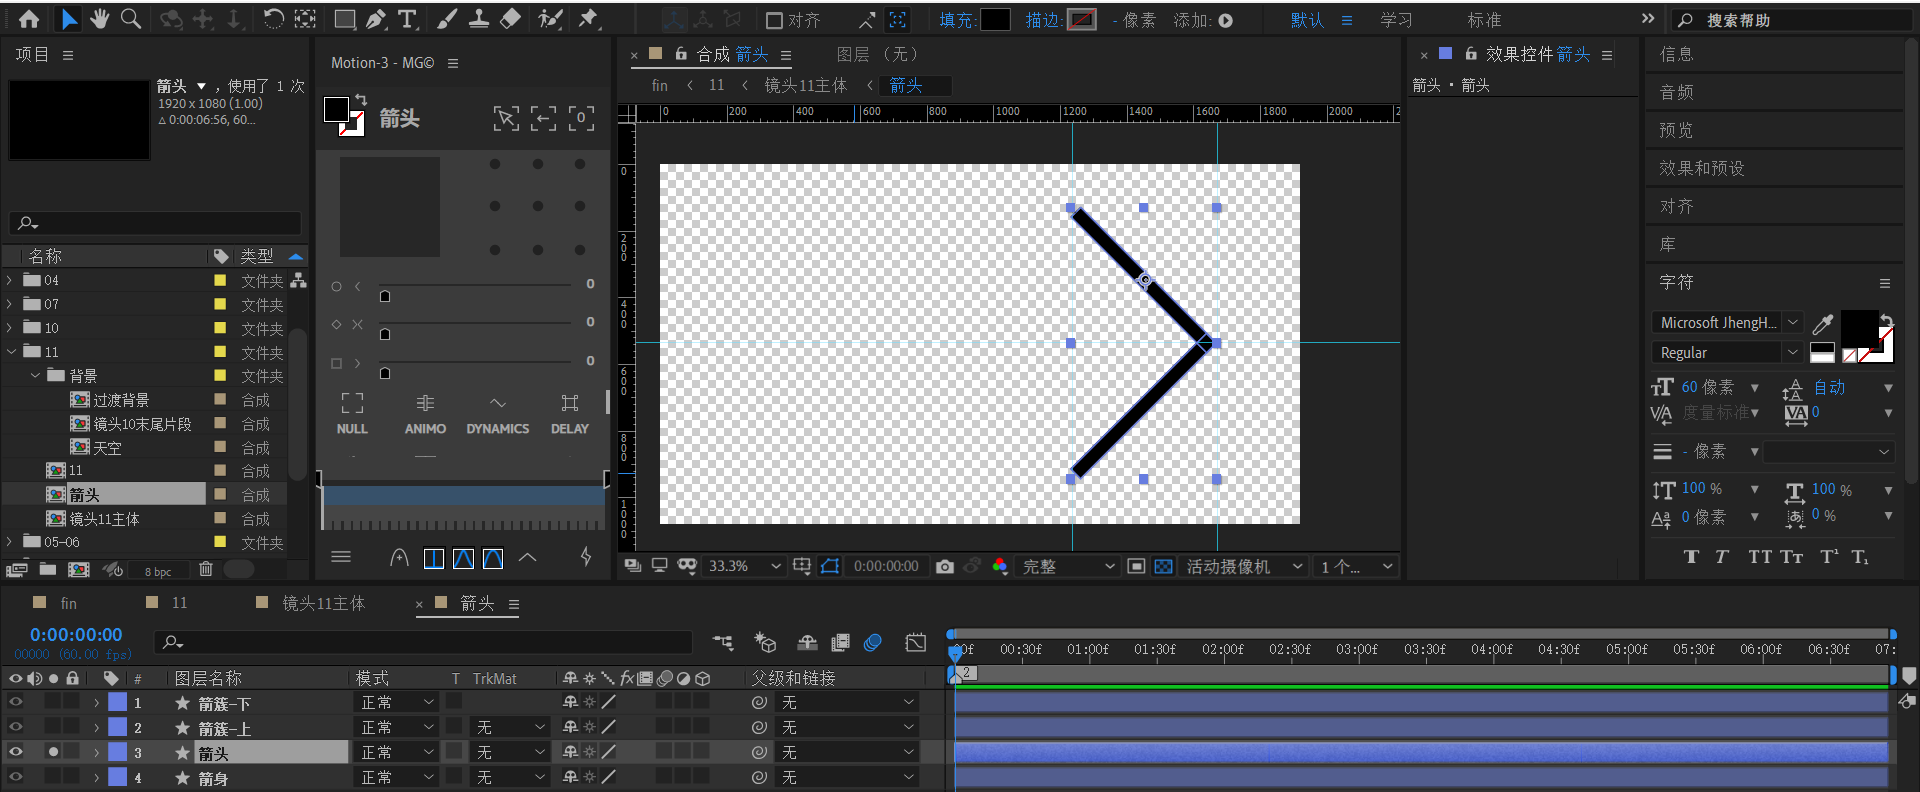Create new folder in Project panel
This screenshot has height=792, width=1920.
pos(48,569)
